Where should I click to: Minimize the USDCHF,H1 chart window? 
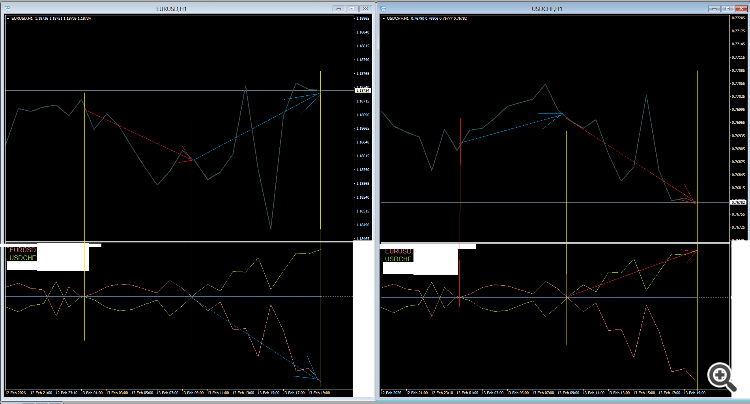coord(715,9)
